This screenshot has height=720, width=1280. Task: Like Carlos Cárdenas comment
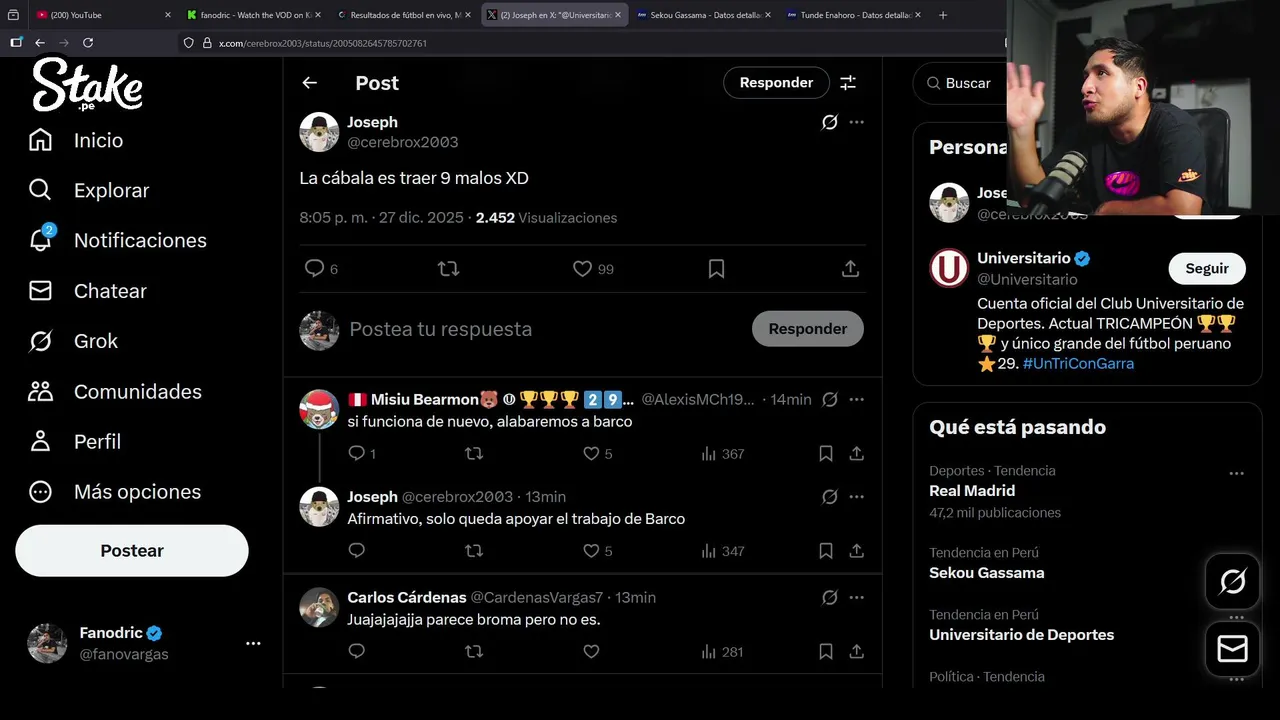click(x=591, y=651)
